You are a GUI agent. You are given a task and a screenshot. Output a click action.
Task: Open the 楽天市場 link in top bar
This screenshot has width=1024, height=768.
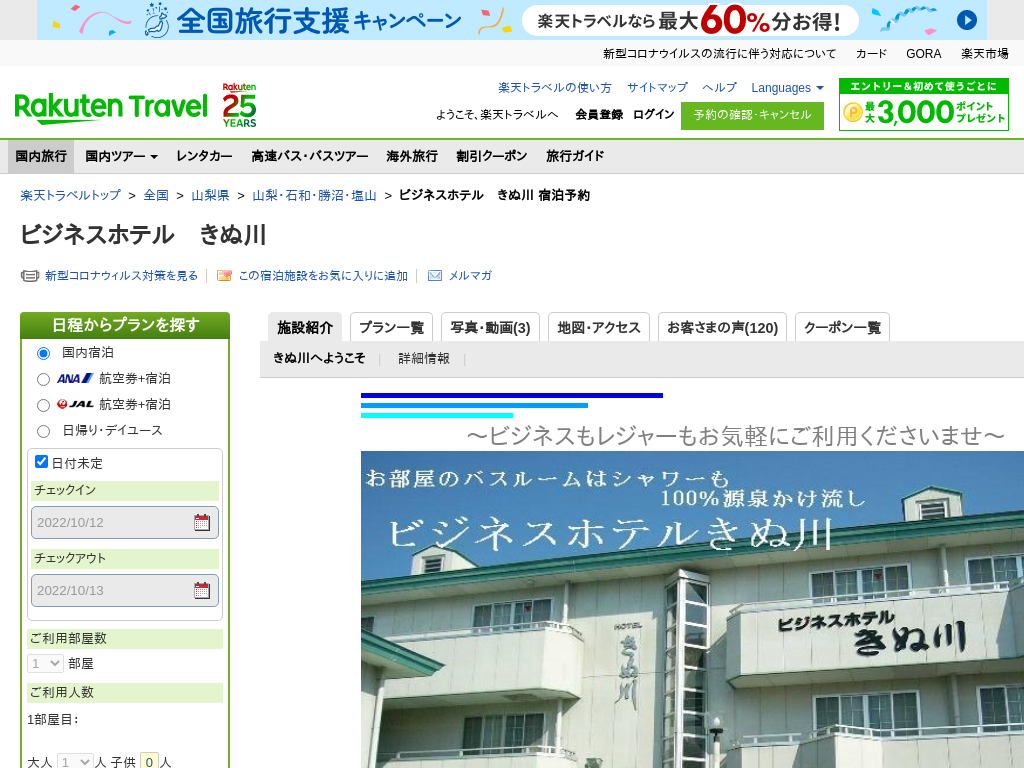point(984,54)
